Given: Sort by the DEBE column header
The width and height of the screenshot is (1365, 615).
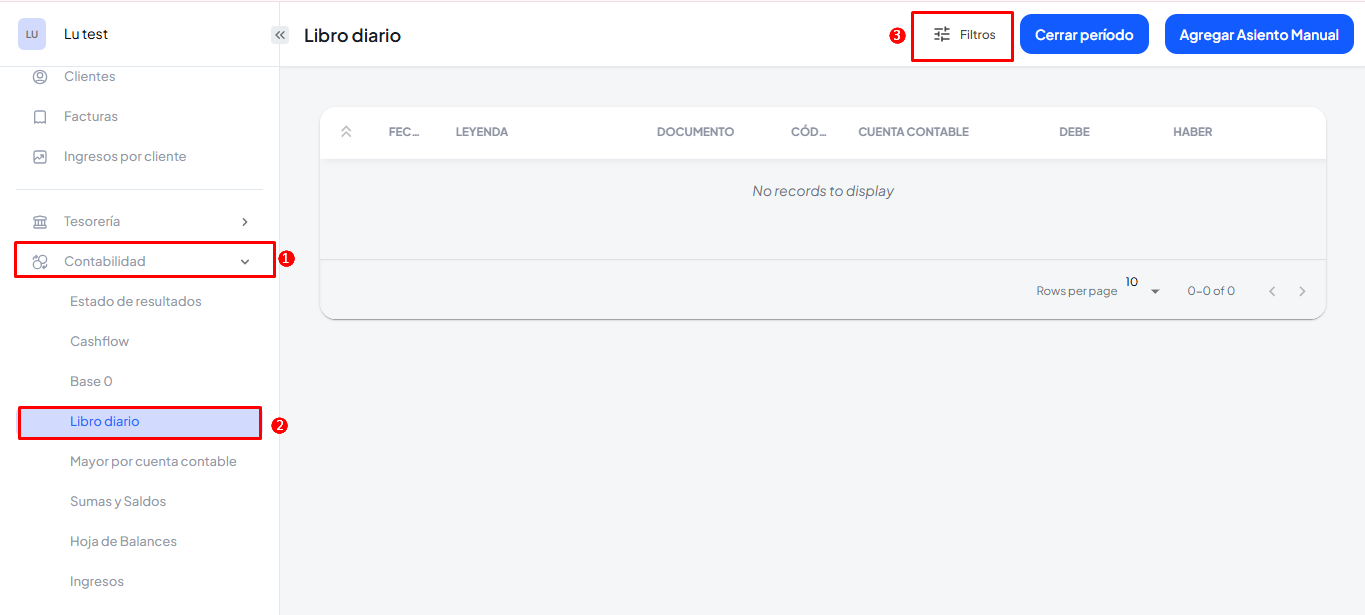Looking at the screenshot, I should [x=1074, y=132].
